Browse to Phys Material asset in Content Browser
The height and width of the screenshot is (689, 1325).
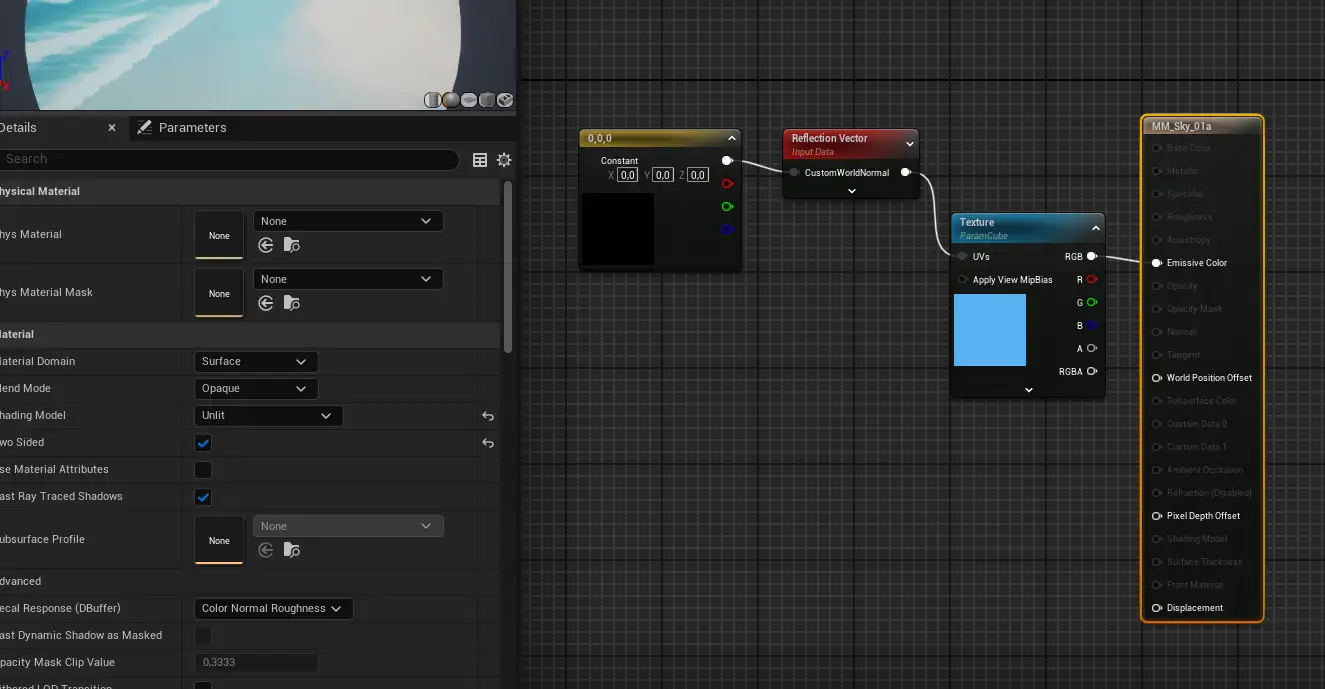[291, 245]
